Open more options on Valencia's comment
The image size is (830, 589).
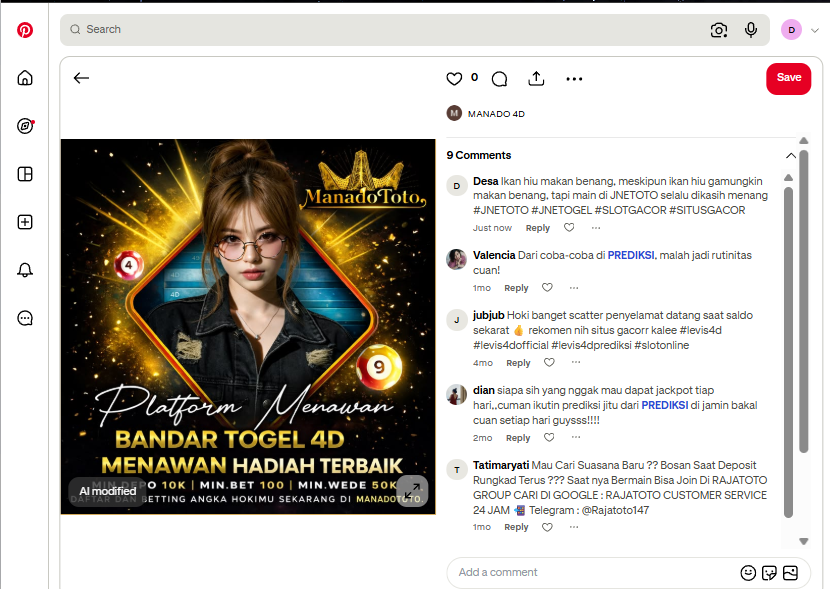574,287
